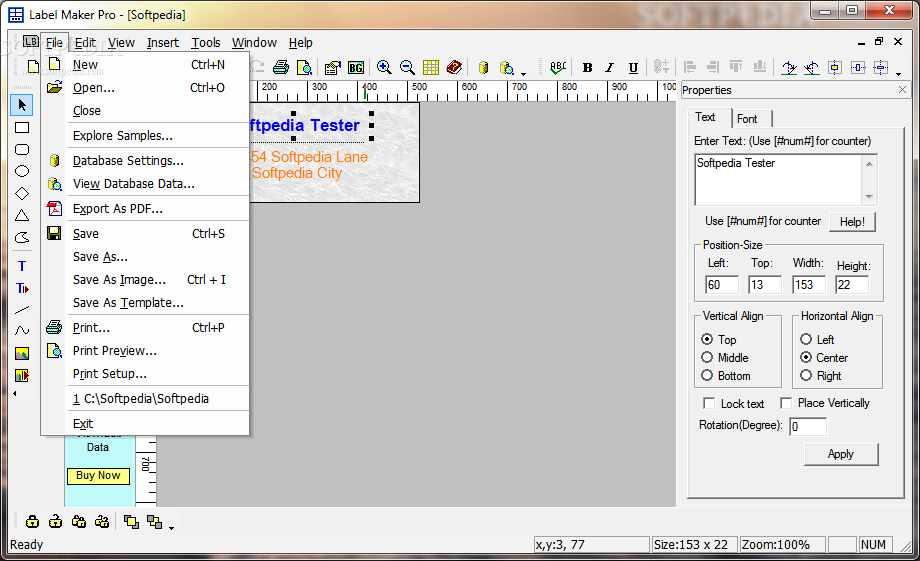The image size is (920, 561).
Task: Select the insert picture tool
Action: [22, 353]
